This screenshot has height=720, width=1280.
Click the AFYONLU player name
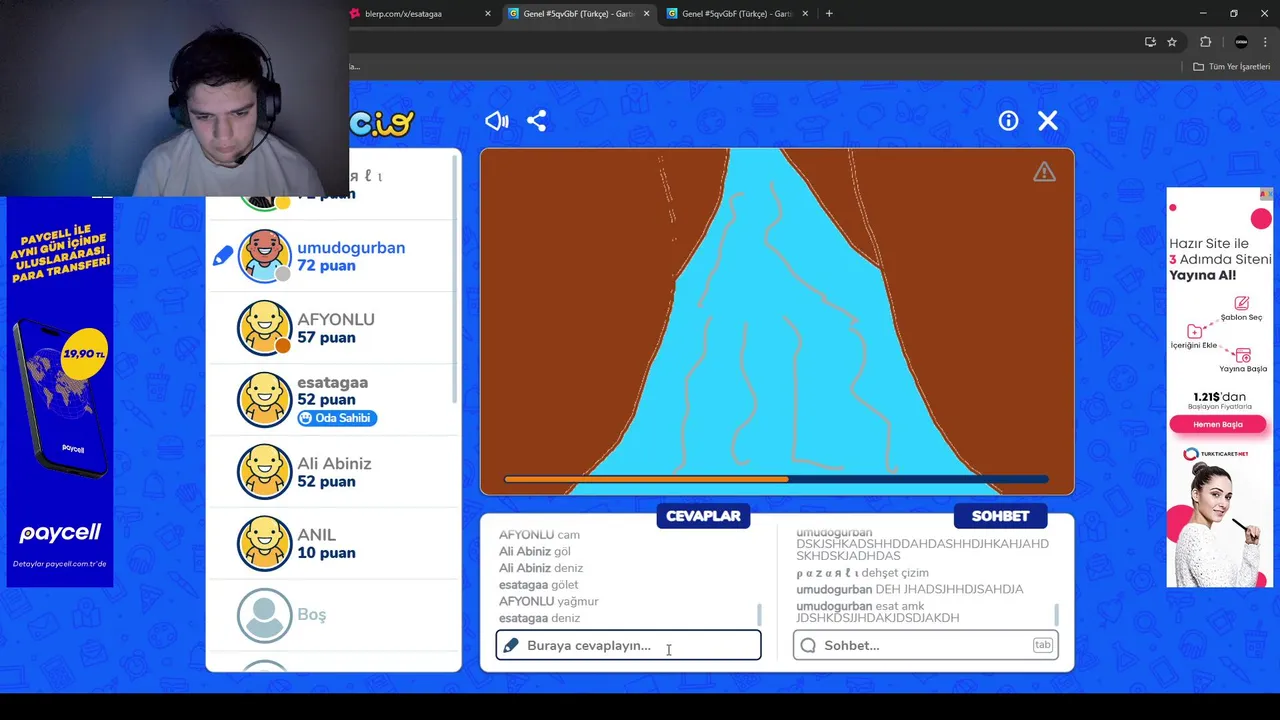tap(336, 319)
